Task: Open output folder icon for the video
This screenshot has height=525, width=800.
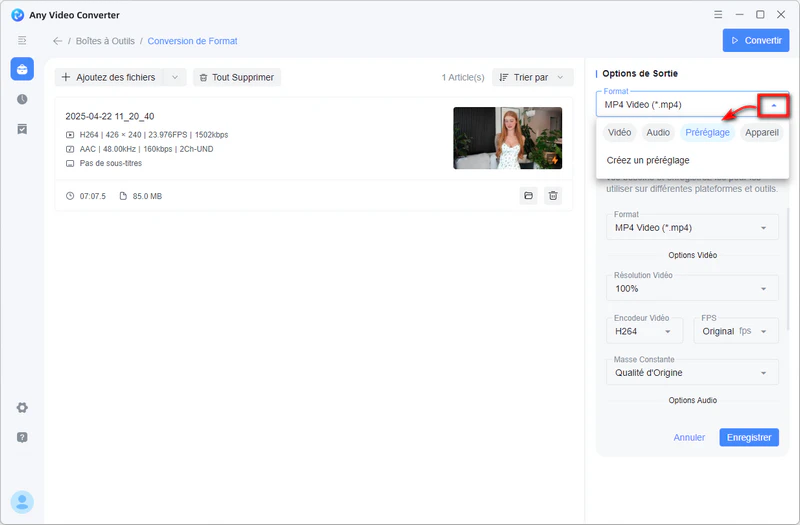Action: (528, 196)
